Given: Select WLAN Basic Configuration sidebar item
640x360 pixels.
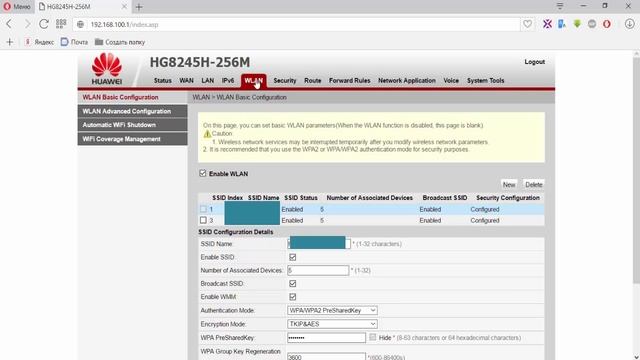Looking at the screenshot, I should pos(133,97).
